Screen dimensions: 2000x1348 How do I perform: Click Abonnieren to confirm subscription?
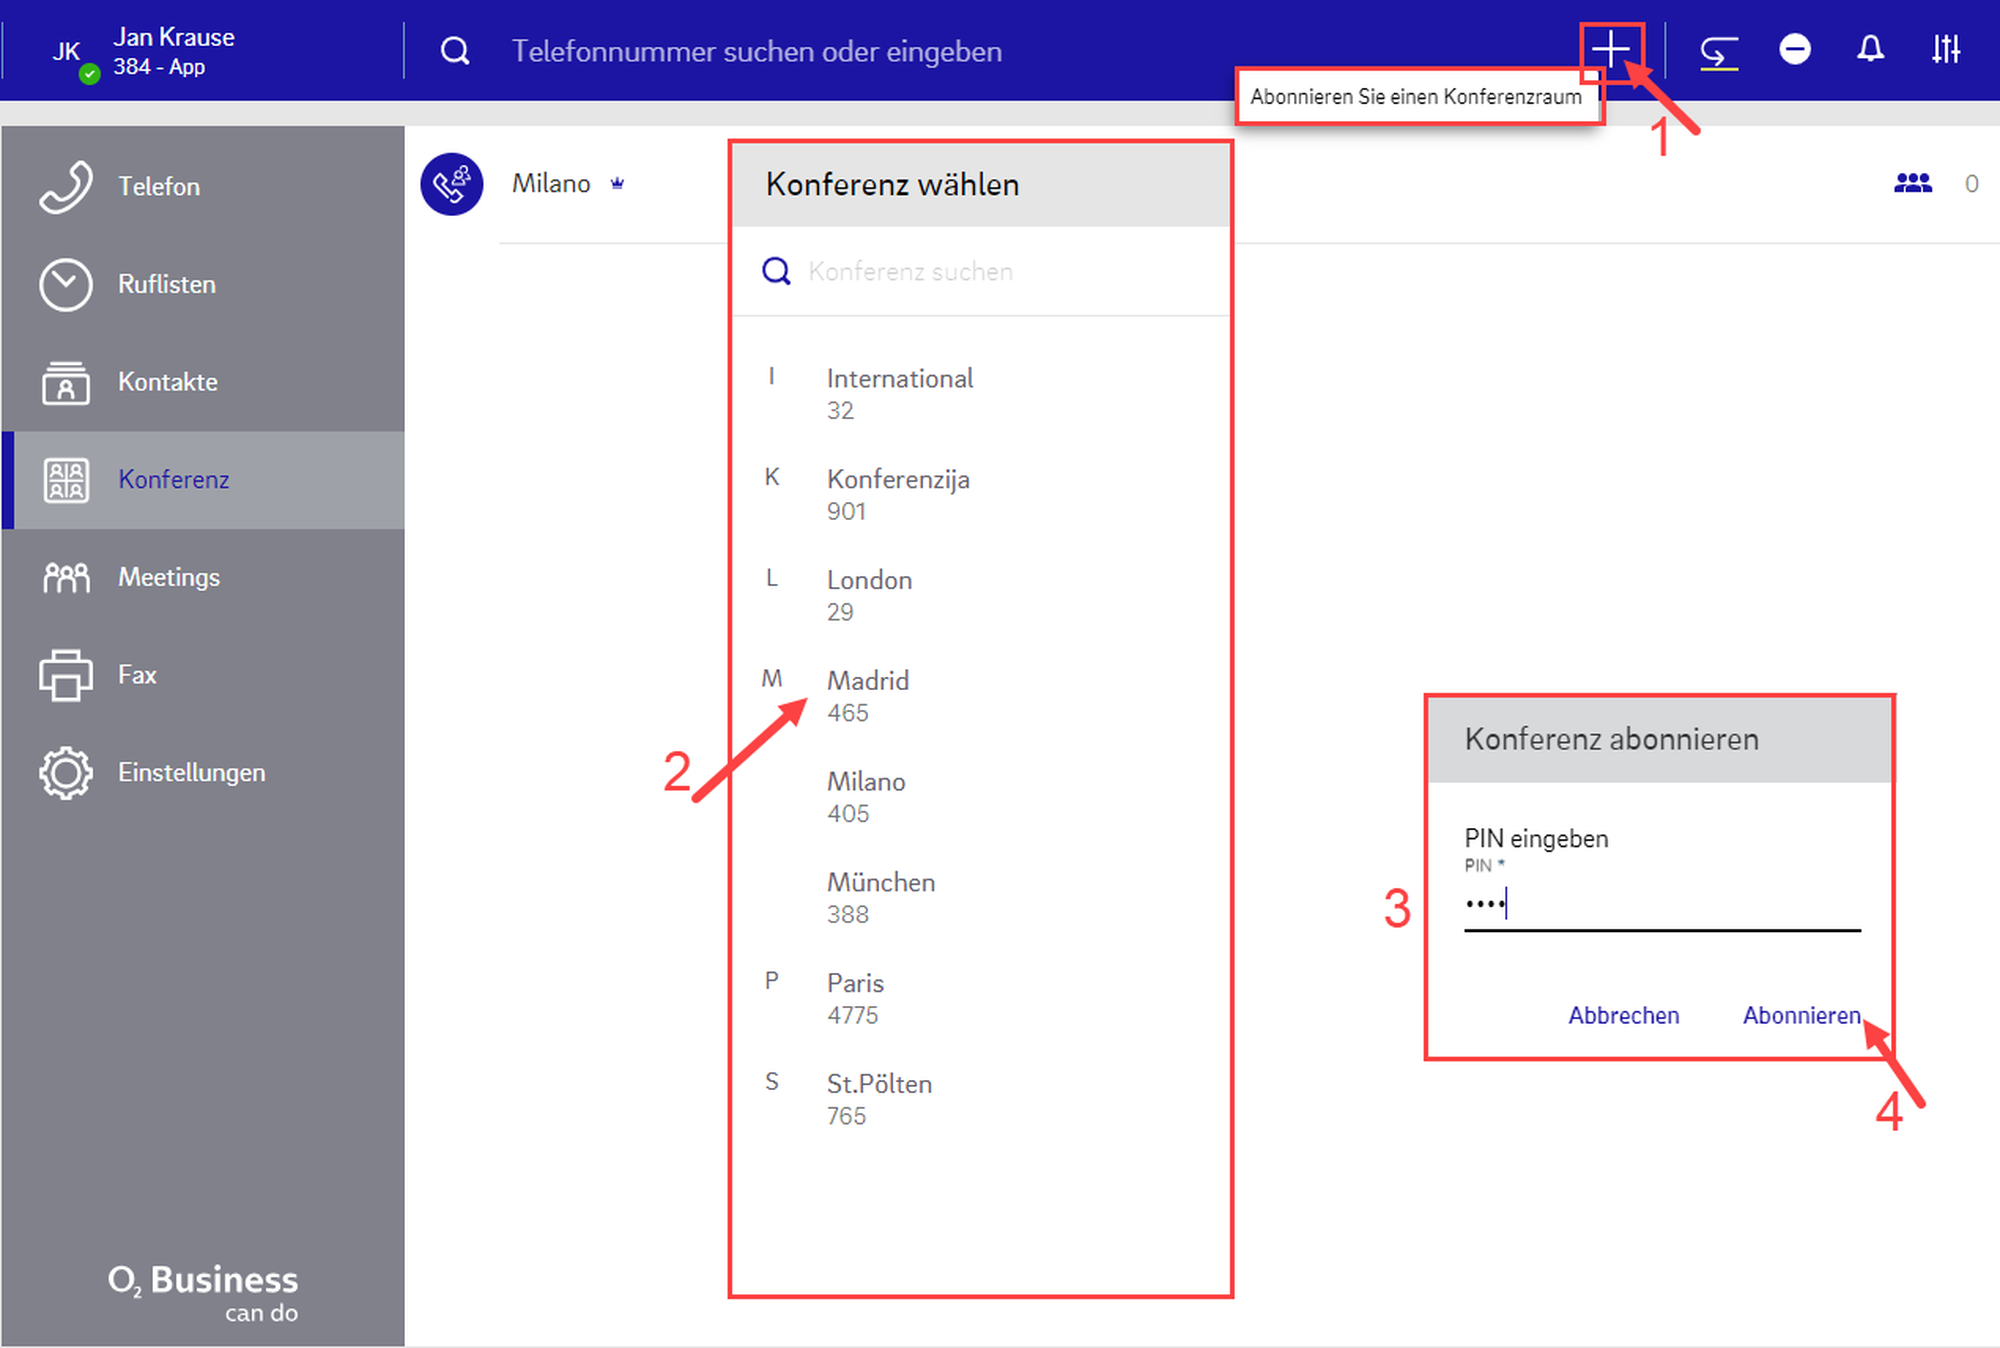pyautogui.click(x=1801, y=1015)
